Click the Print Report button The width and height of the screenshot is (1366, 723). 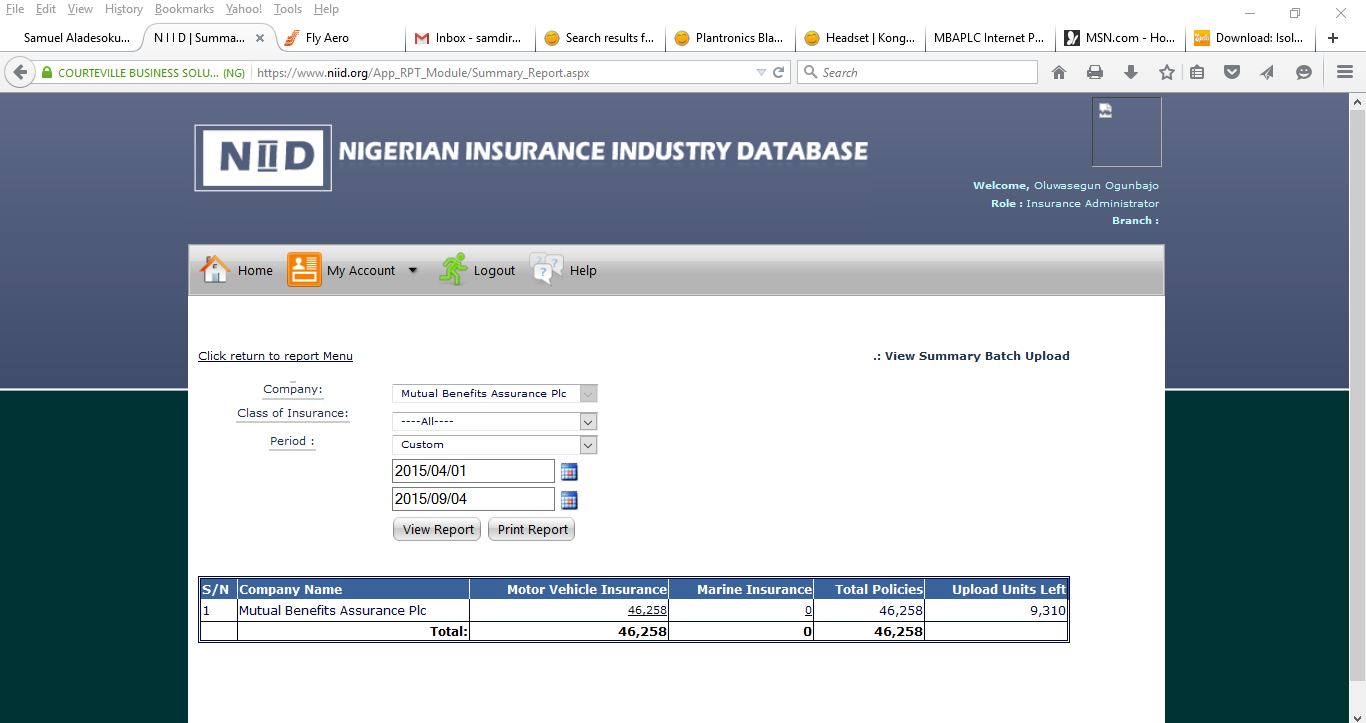(x=532, y=530)
